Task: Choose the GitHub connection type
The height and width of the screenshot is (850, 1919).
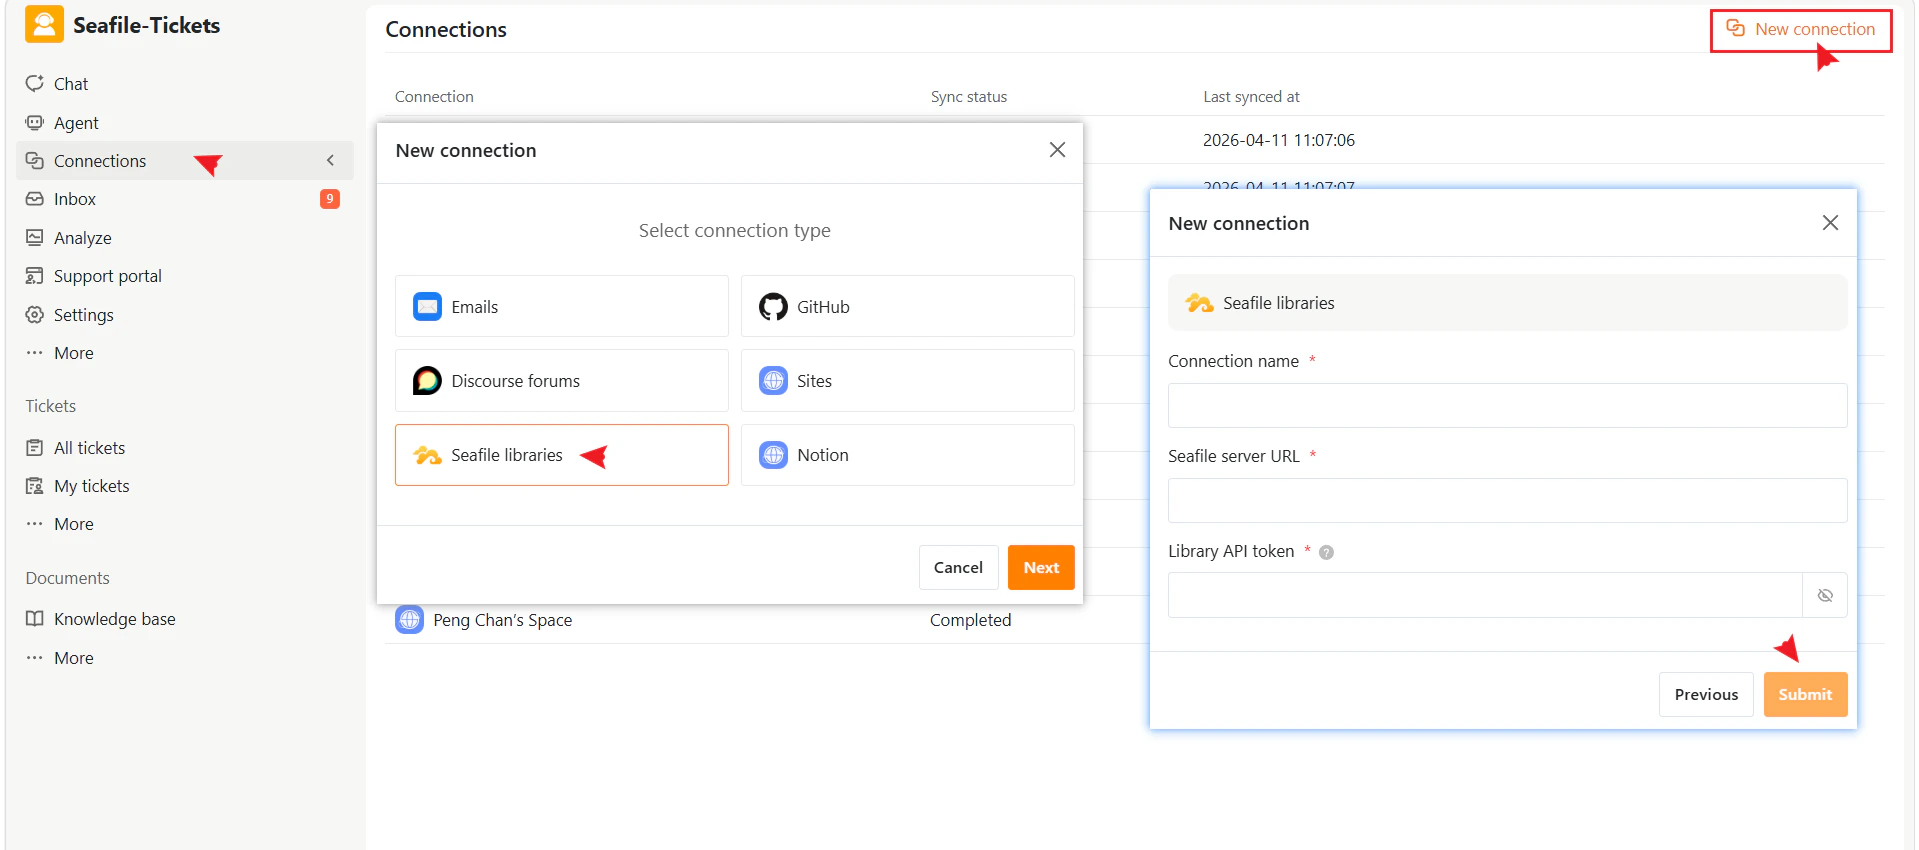Action: [908, 307]
